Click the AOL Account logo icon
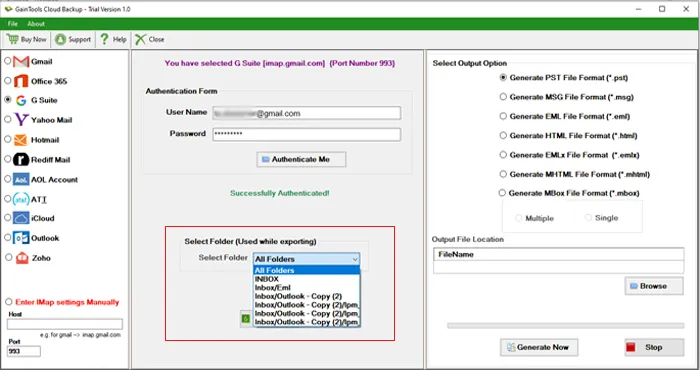 (x=21, y=179)
